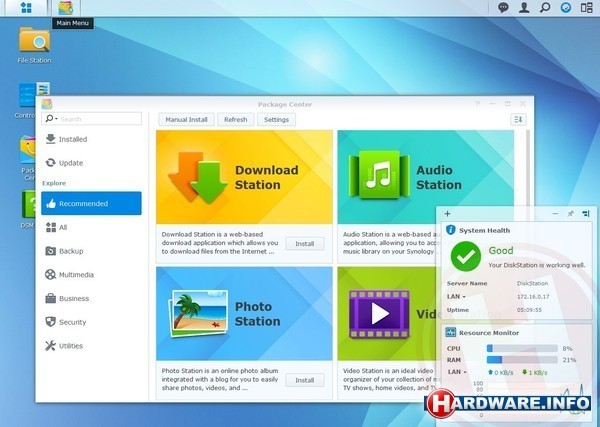Viewport: 600px width, 427px height.
Task: Click the RAM usage bar
Action: point(522,360)
